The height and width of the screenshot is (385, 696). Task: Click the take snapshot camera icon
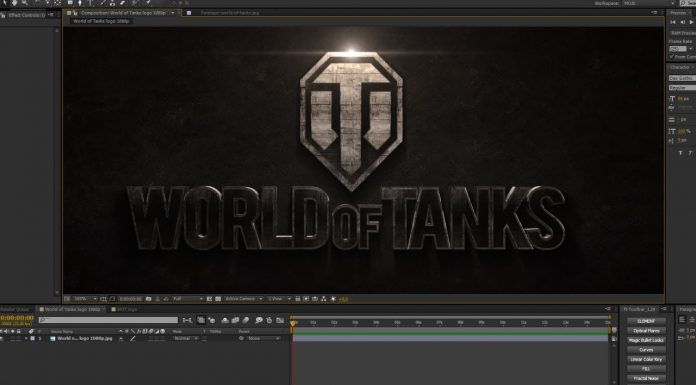148,299
